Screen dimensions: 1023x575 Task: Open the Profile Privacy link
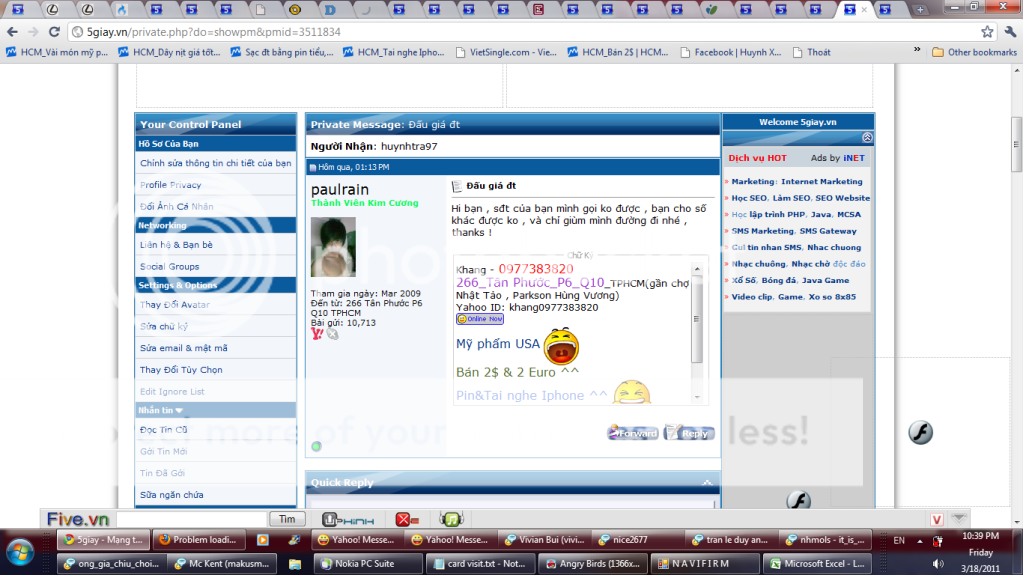170,185
